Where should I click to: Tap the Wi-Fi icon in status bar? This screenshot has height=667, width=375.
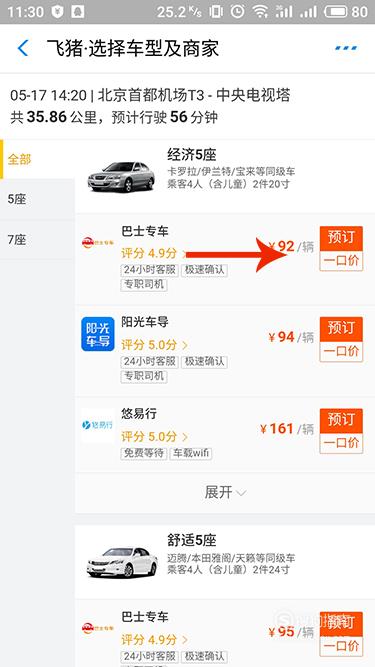tap(259, 11)
